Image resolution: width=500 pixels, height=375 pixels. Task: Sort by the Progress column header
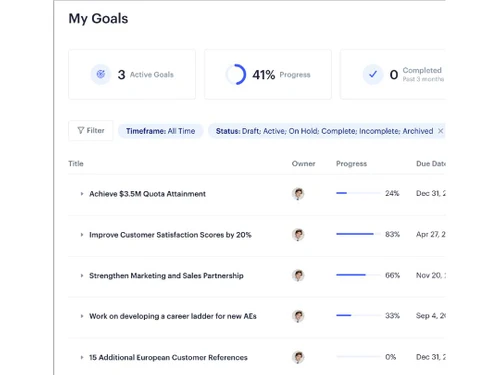point(351,164)
